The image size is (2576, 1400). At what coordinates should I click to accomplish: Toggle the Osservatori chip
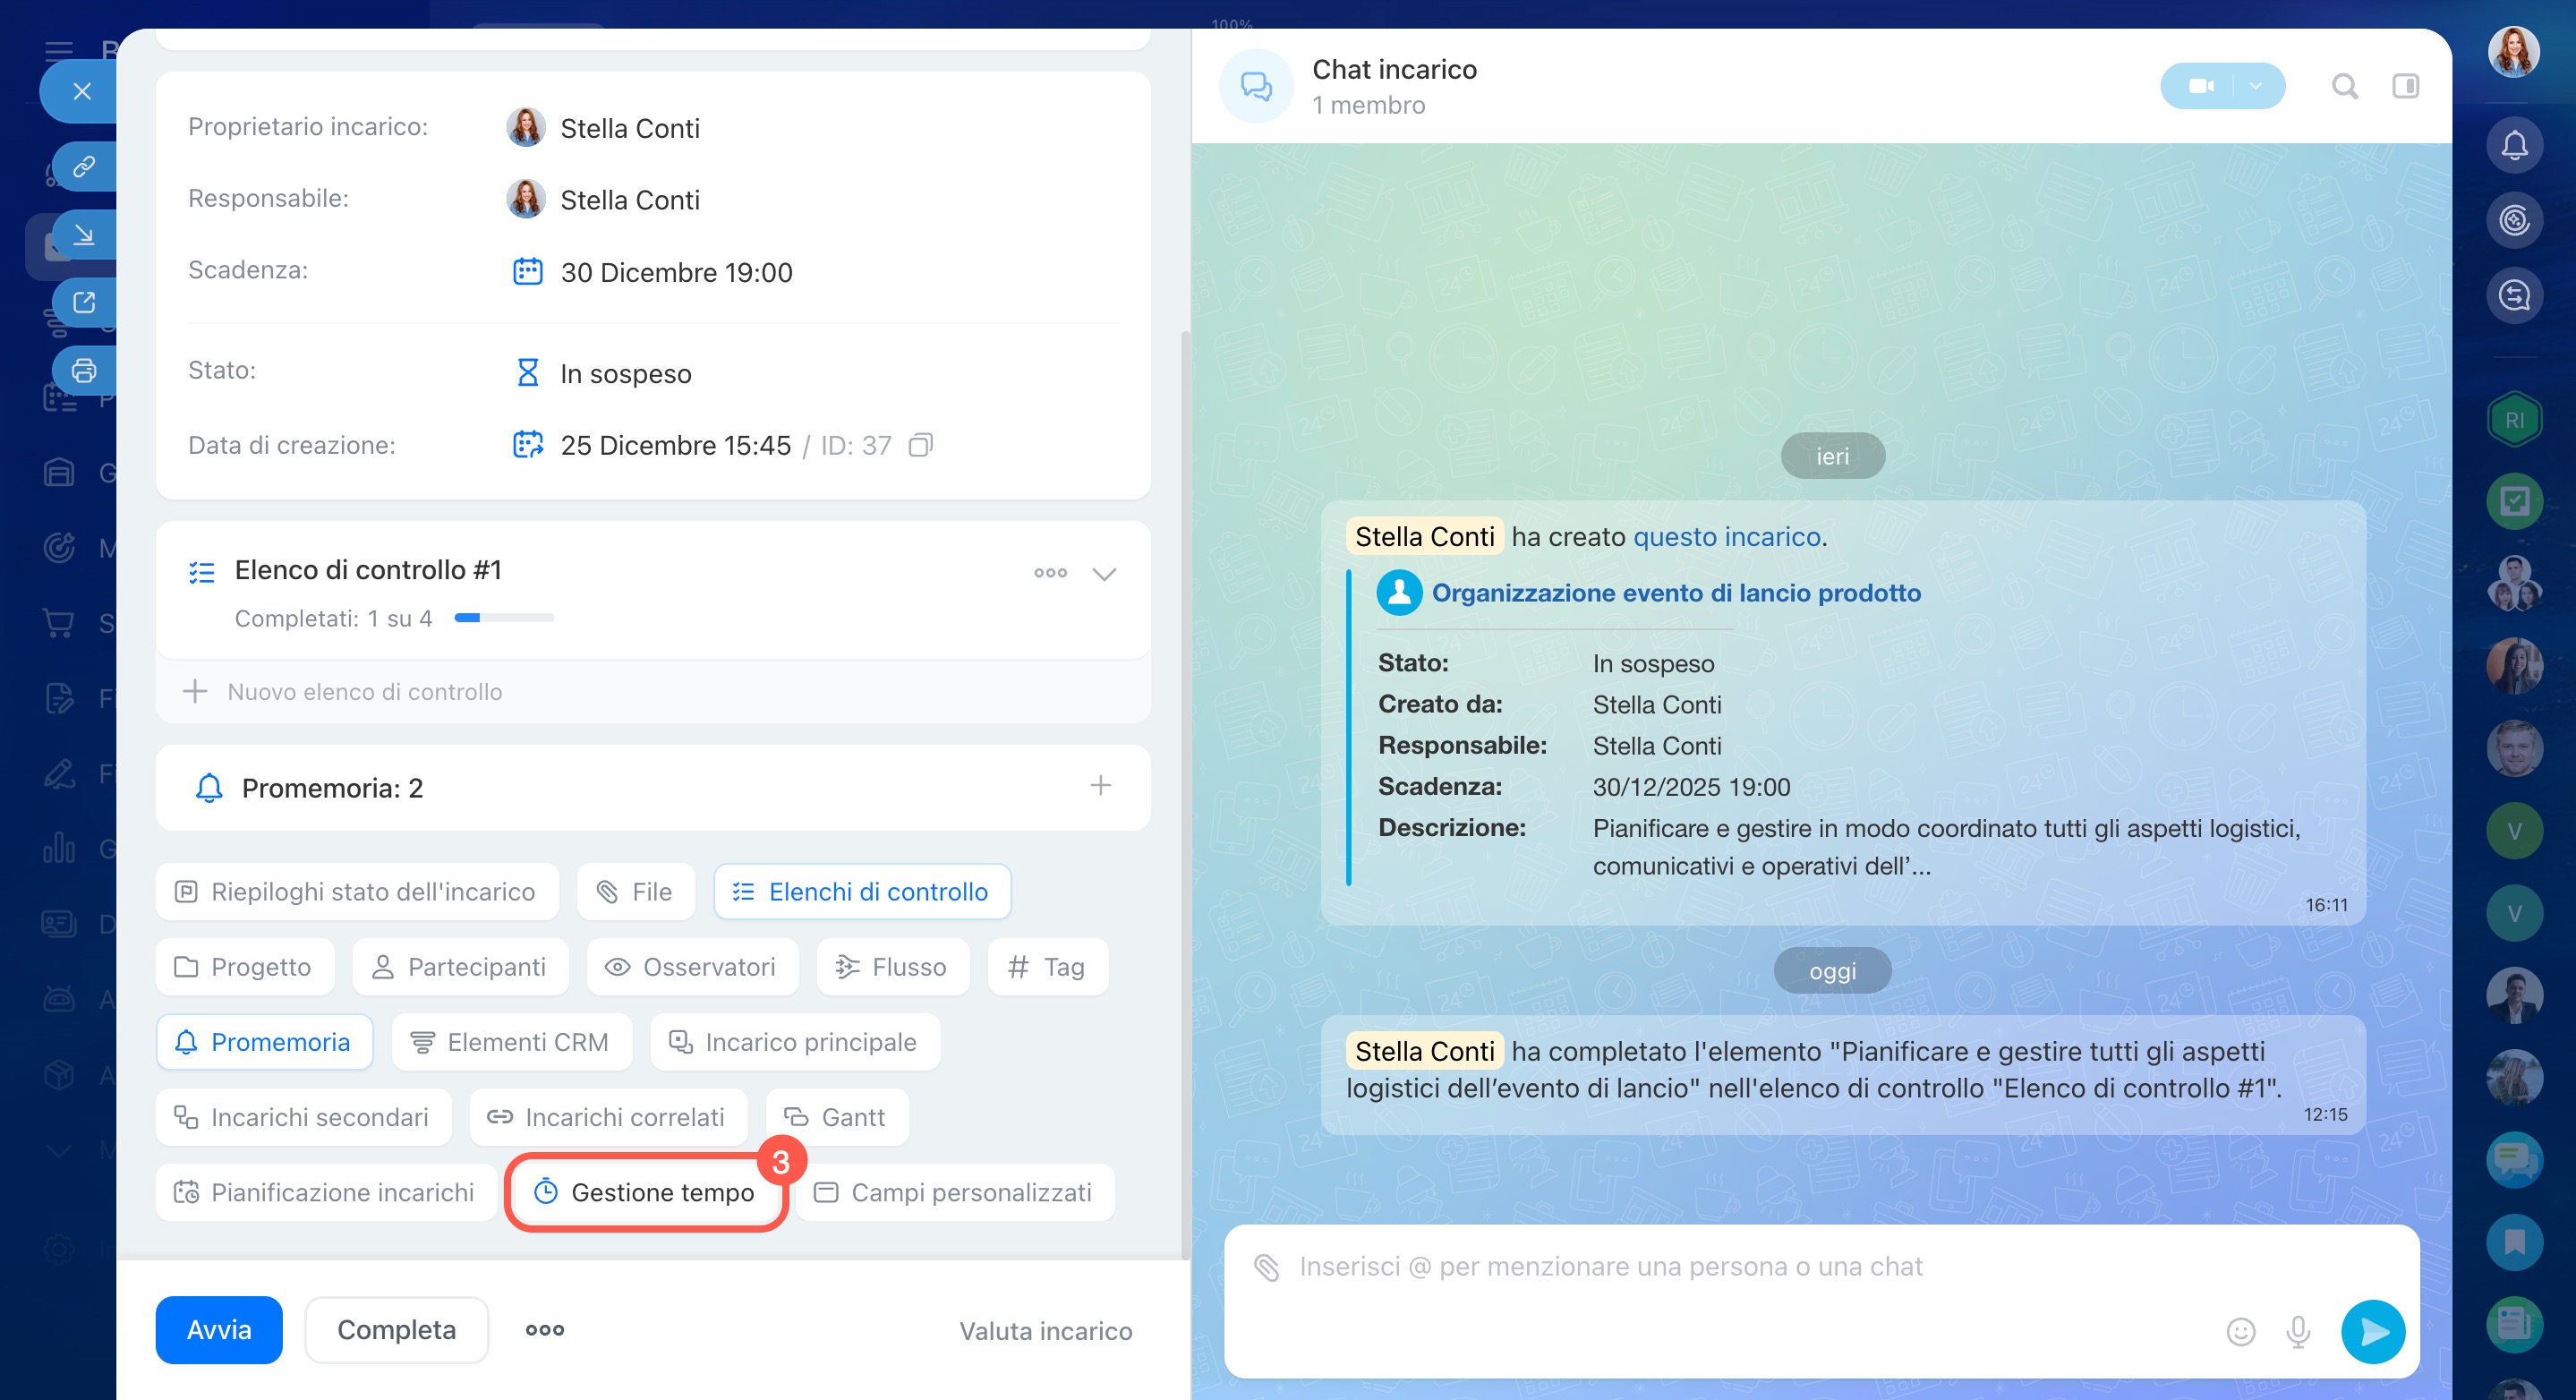pyautogui.click(x=692, y=967)
